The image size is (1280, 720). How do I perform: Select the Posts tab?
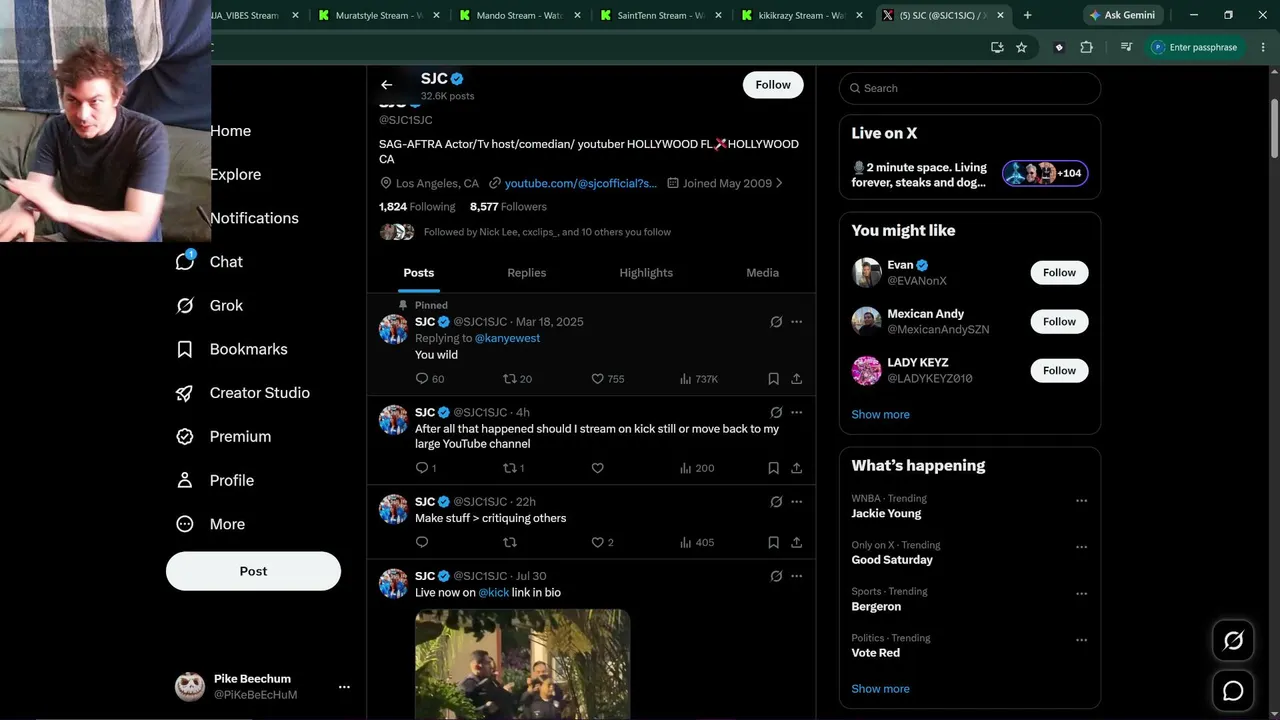[x=419, y=273]
